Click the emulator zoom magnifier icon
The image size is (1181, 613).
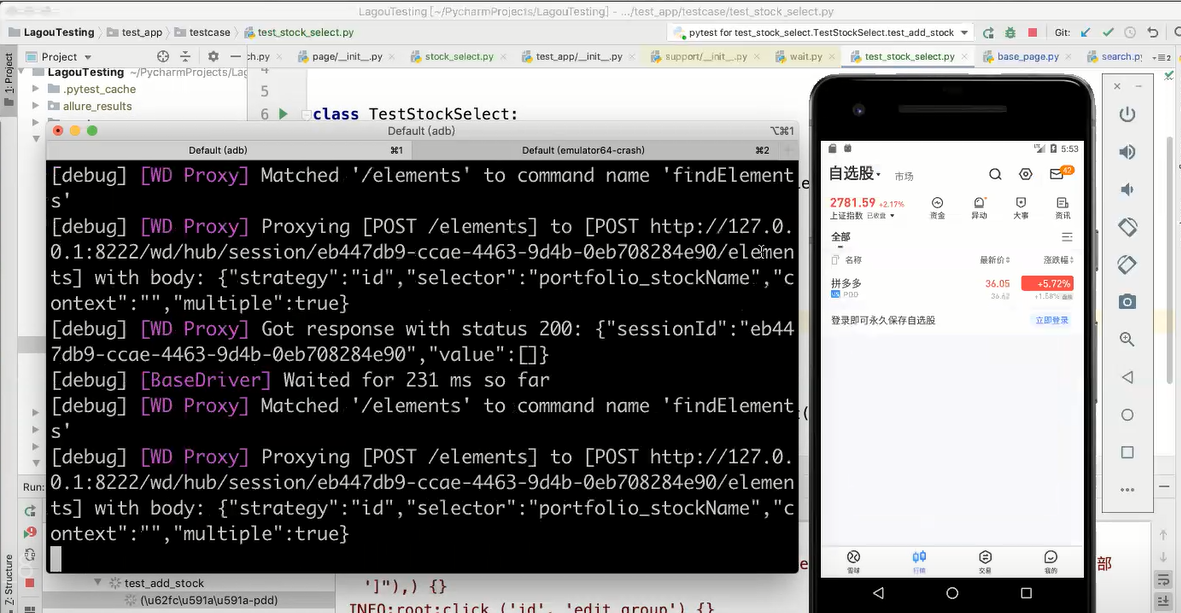[x=1127, y=339]
